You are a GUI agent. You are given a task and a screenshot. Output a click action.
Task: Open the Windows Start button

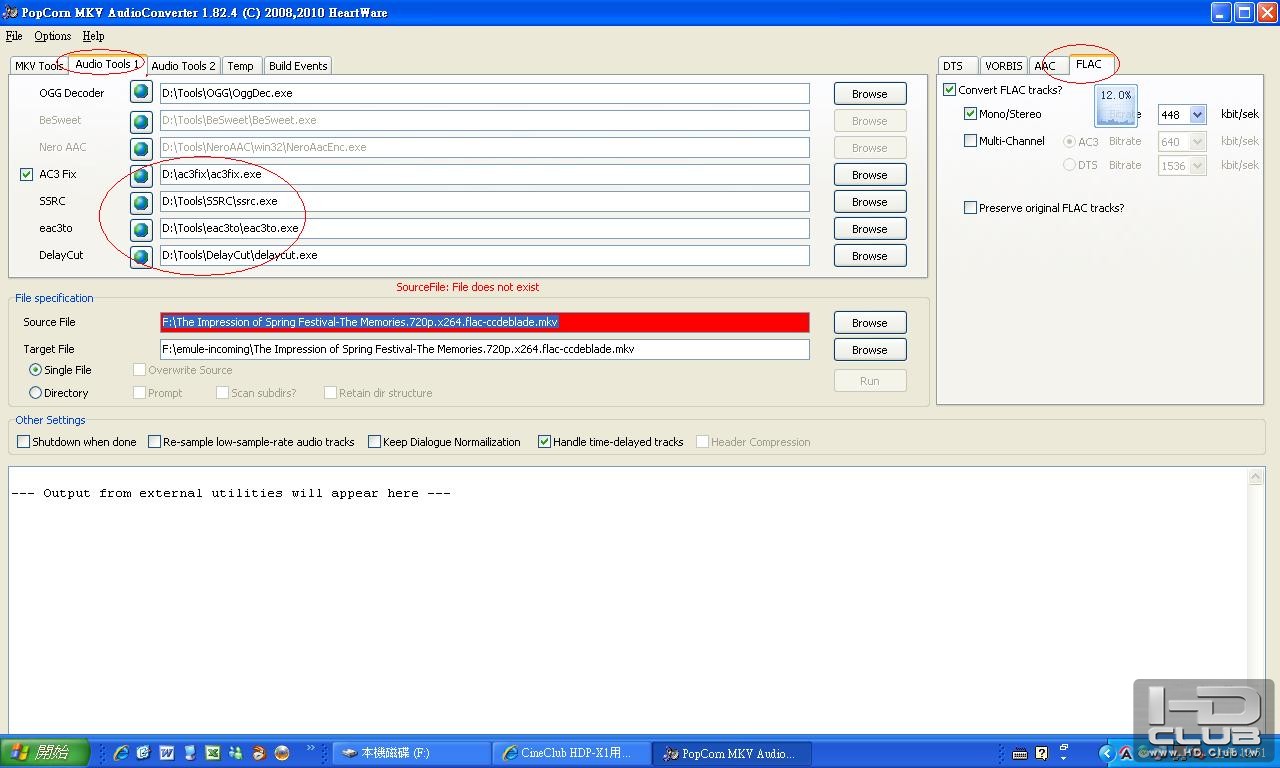45,752
